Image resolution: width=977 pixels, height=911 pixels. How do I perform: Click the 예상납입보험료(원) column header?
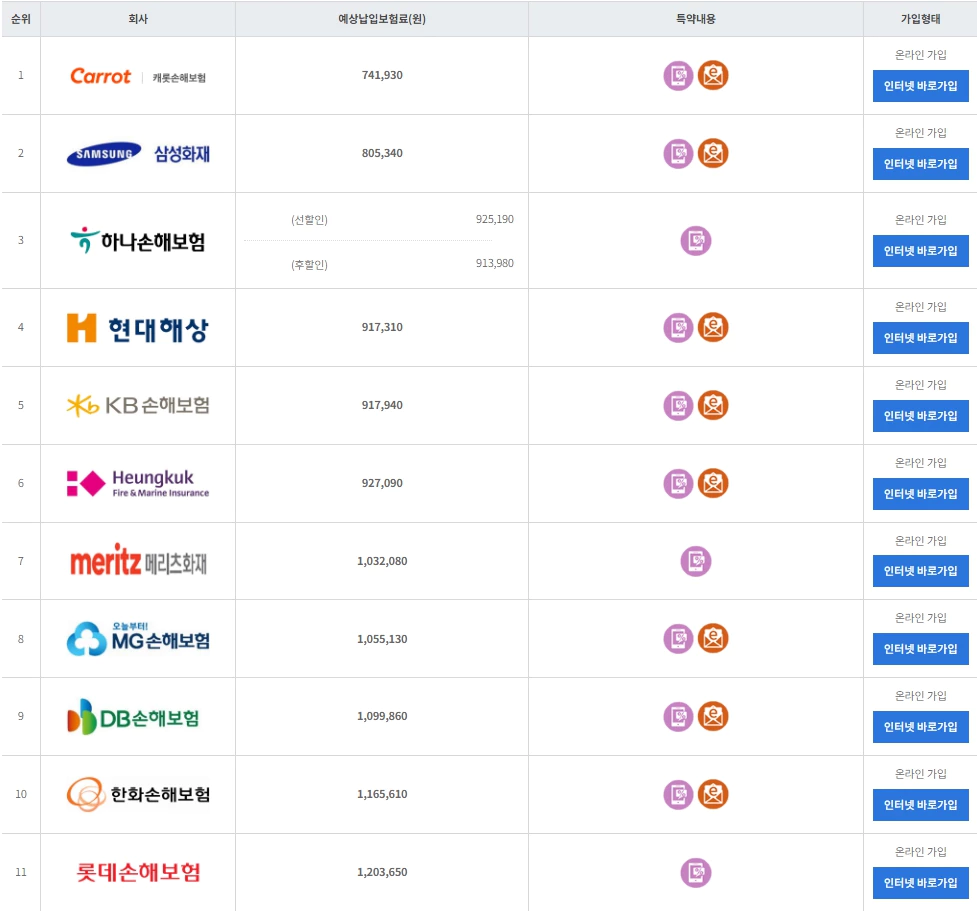382,19
